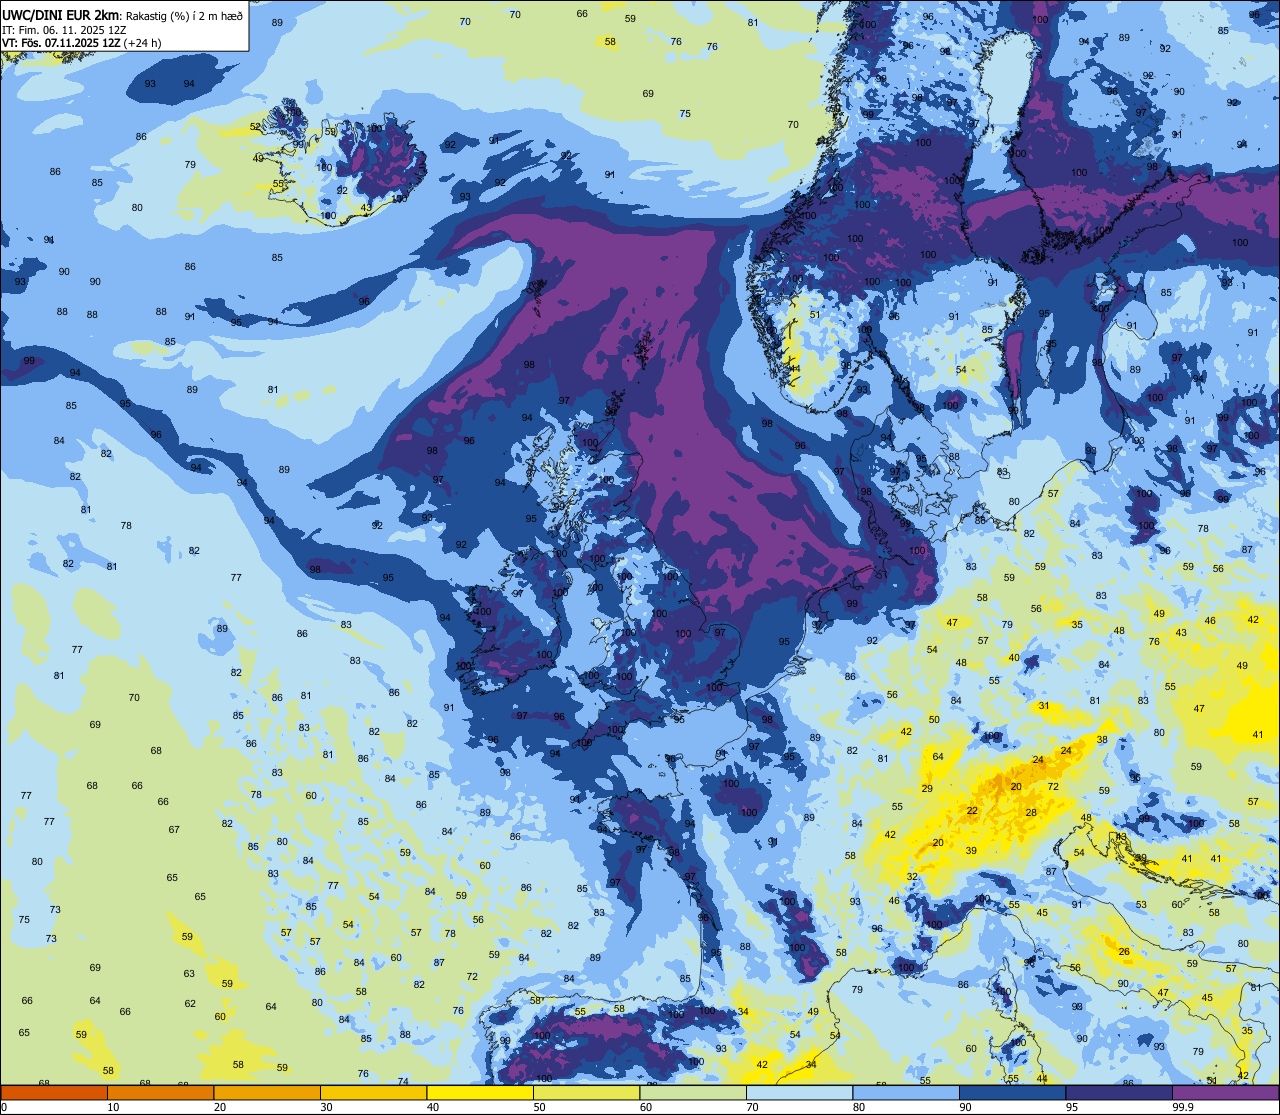The width and height of the screenshot is (1280, 1115).
Task: Click the humidity value '31' on the map
Action: (x=1044, y=706)
